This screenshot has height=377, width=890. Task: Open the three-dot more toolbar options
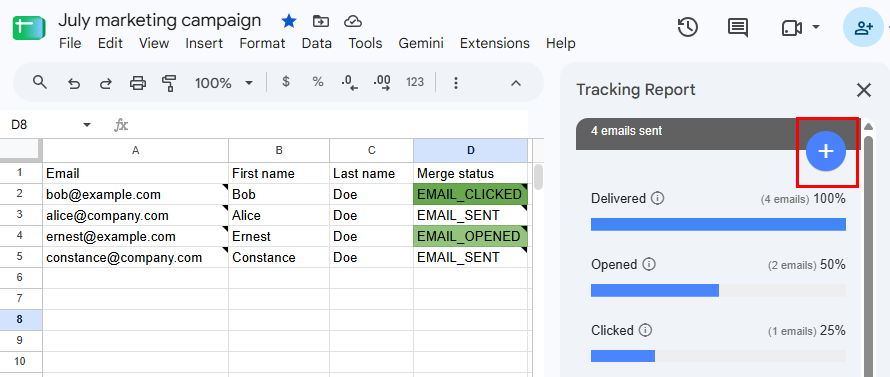click(x=455, y=83)
